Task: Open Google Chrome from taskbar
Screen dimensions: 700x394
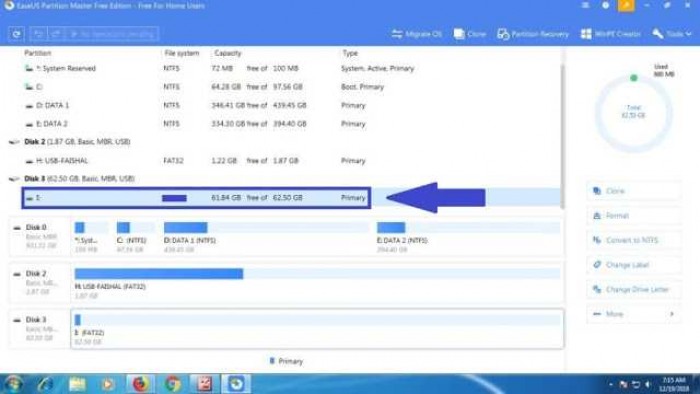Action: point(172,384)
